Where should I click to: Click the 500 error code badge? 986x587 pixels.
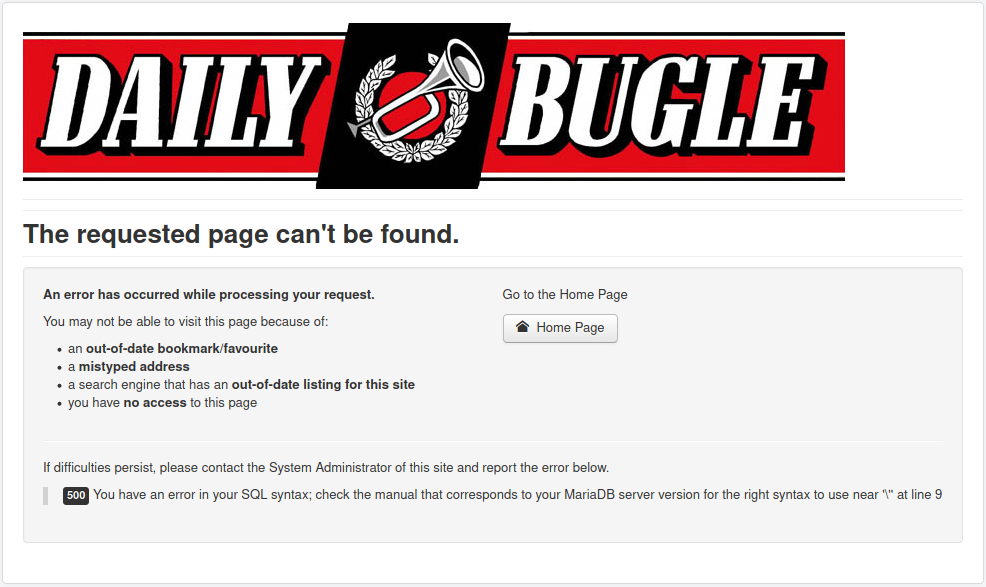pyautogui.click(x=75, y=495)
